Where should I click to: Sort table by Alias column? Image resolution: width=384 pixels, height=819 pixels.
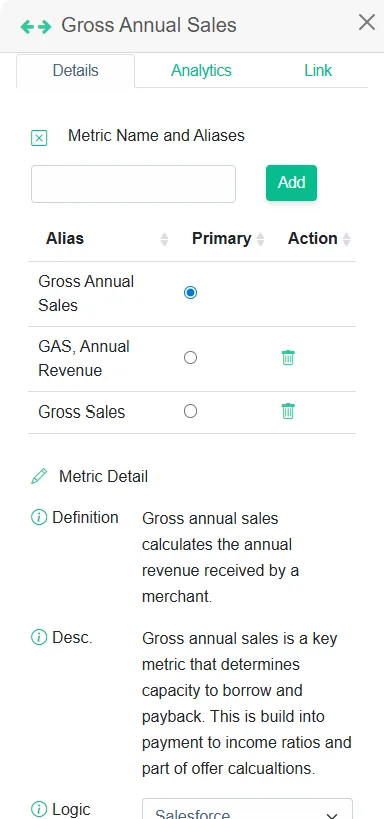[x=165, y=239]
